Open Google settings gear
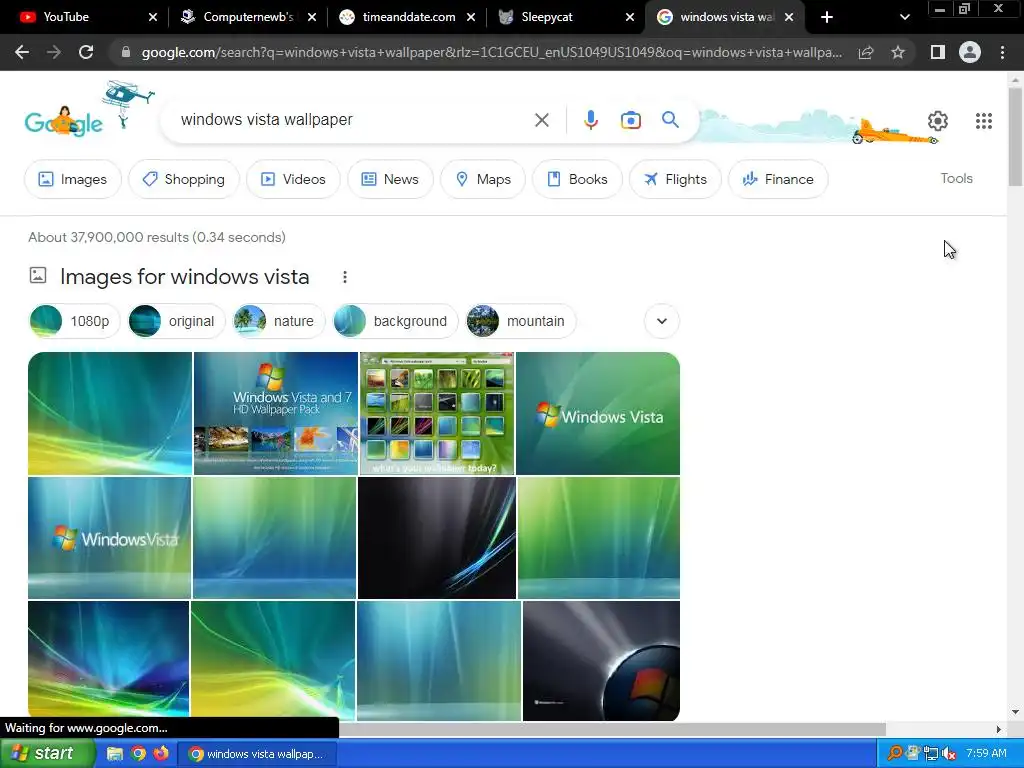The height and width of the screenshot is (768, 1024). tap(938, 121)
